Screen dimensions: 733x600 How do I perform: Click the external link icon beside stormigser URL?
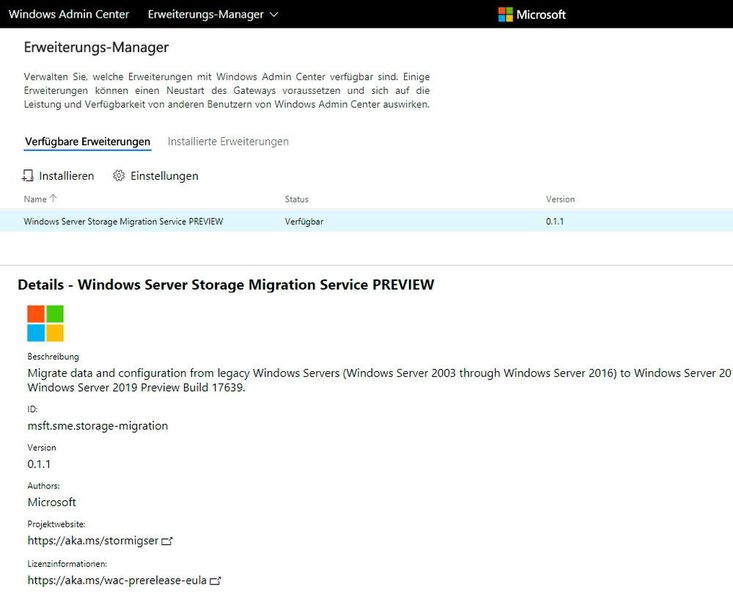pyautogui.click(x=167, y=541)
